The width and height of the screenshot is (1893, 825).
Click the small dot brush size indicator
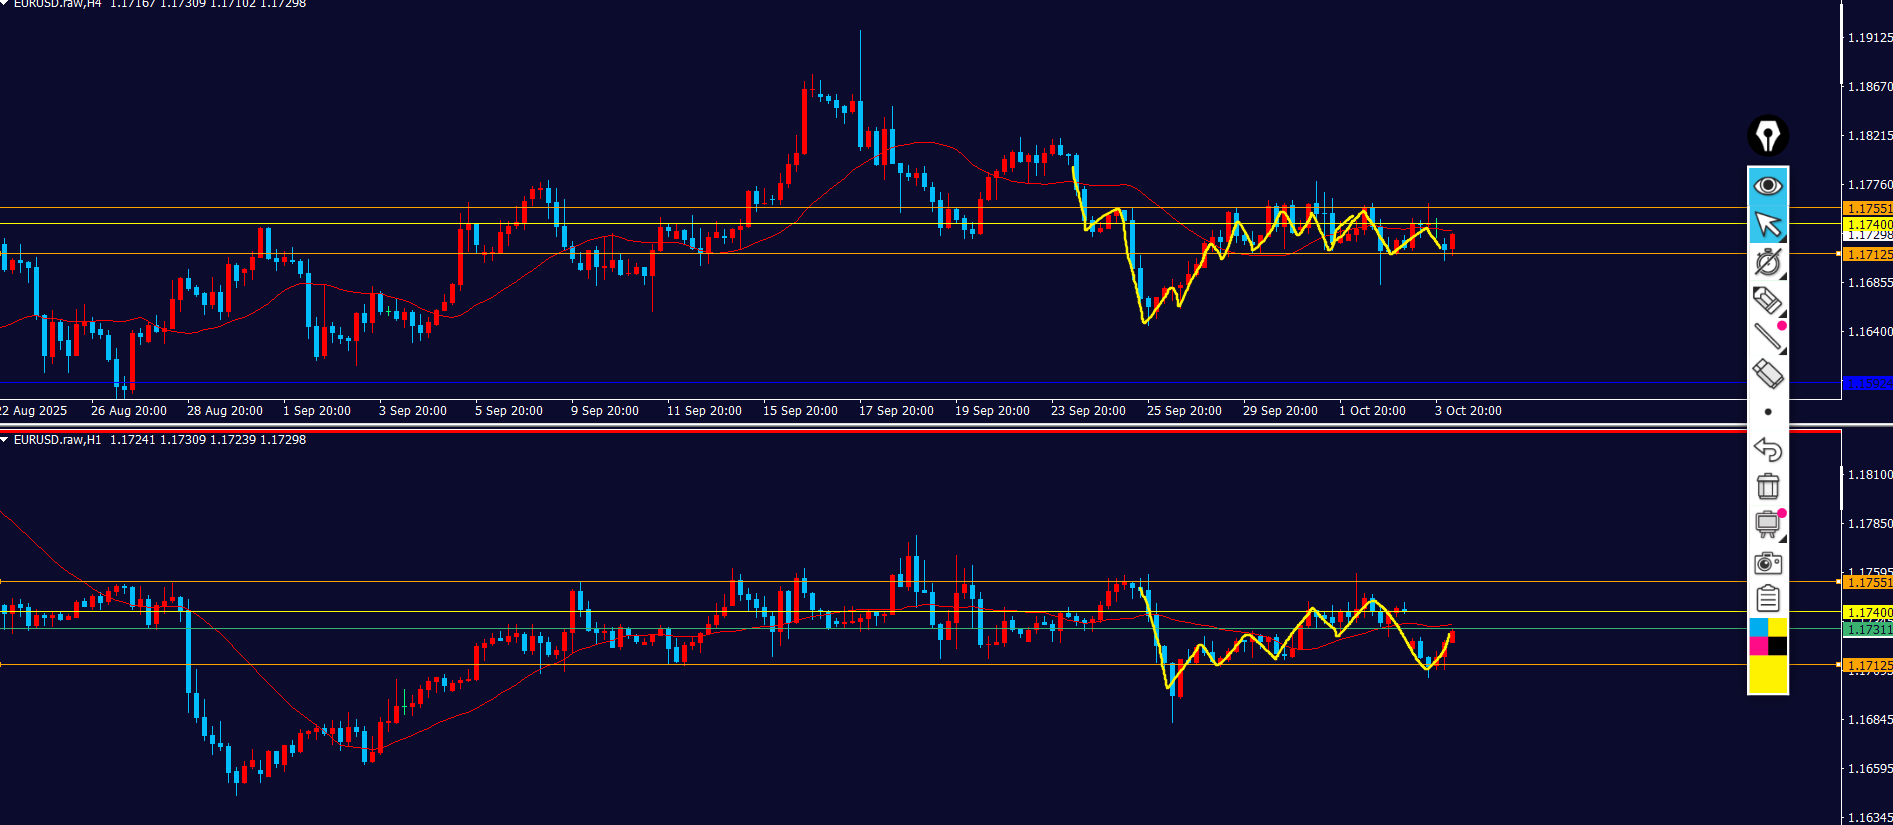[1767, 412]
